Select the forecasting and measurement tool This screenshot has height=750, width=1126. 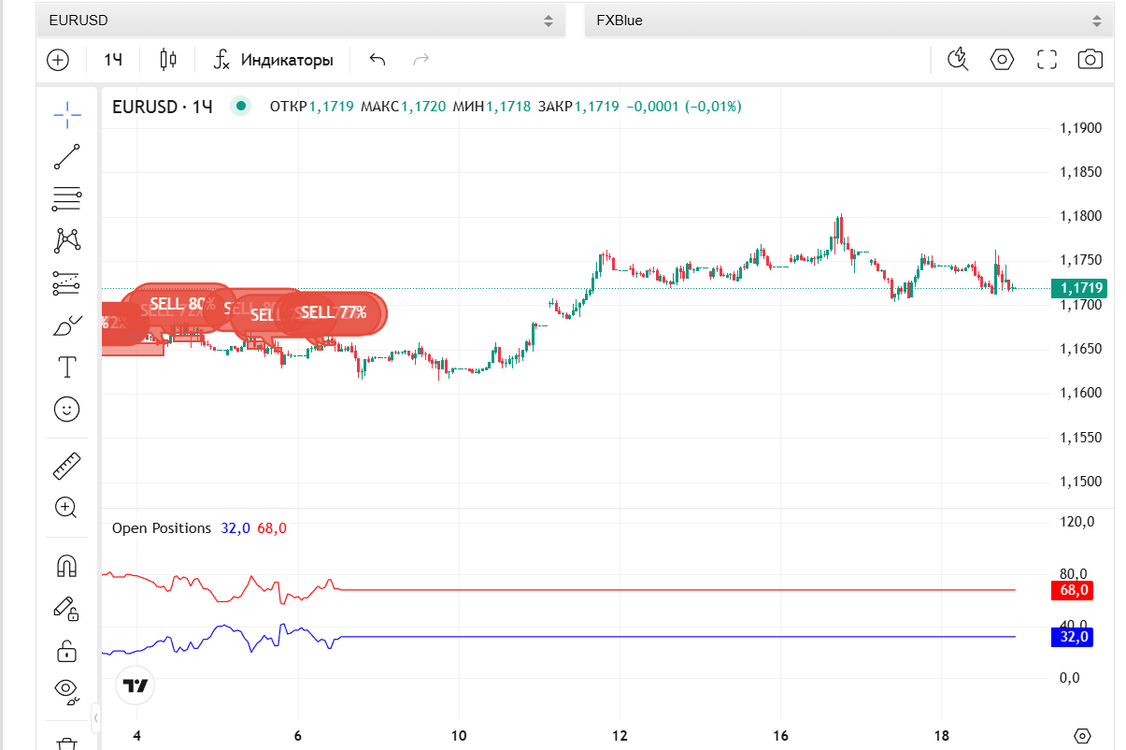tap(67, 283)
